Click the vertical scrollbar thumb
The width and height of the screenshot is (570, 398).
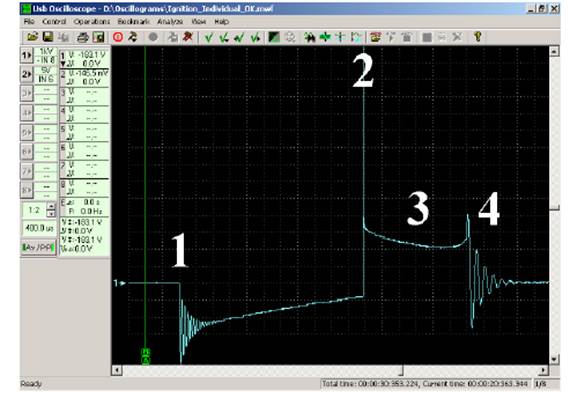554,208
